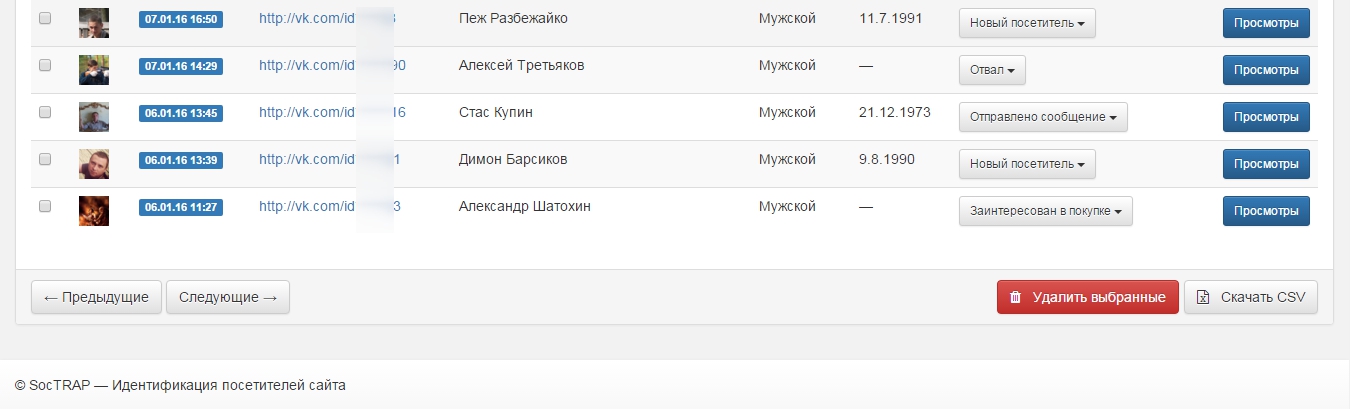Screen dimensions: 1350x409
Task: Click the CSV file icon
Action: [x=1203, y=297]
